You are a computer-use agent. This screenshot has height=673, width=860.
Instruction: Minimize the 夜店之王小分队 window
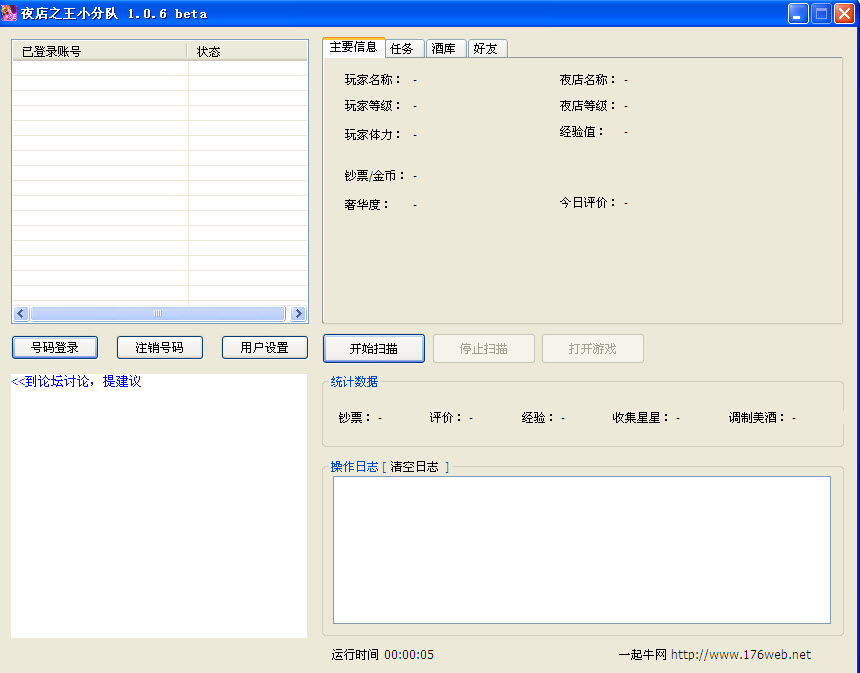tap(798, 14)
